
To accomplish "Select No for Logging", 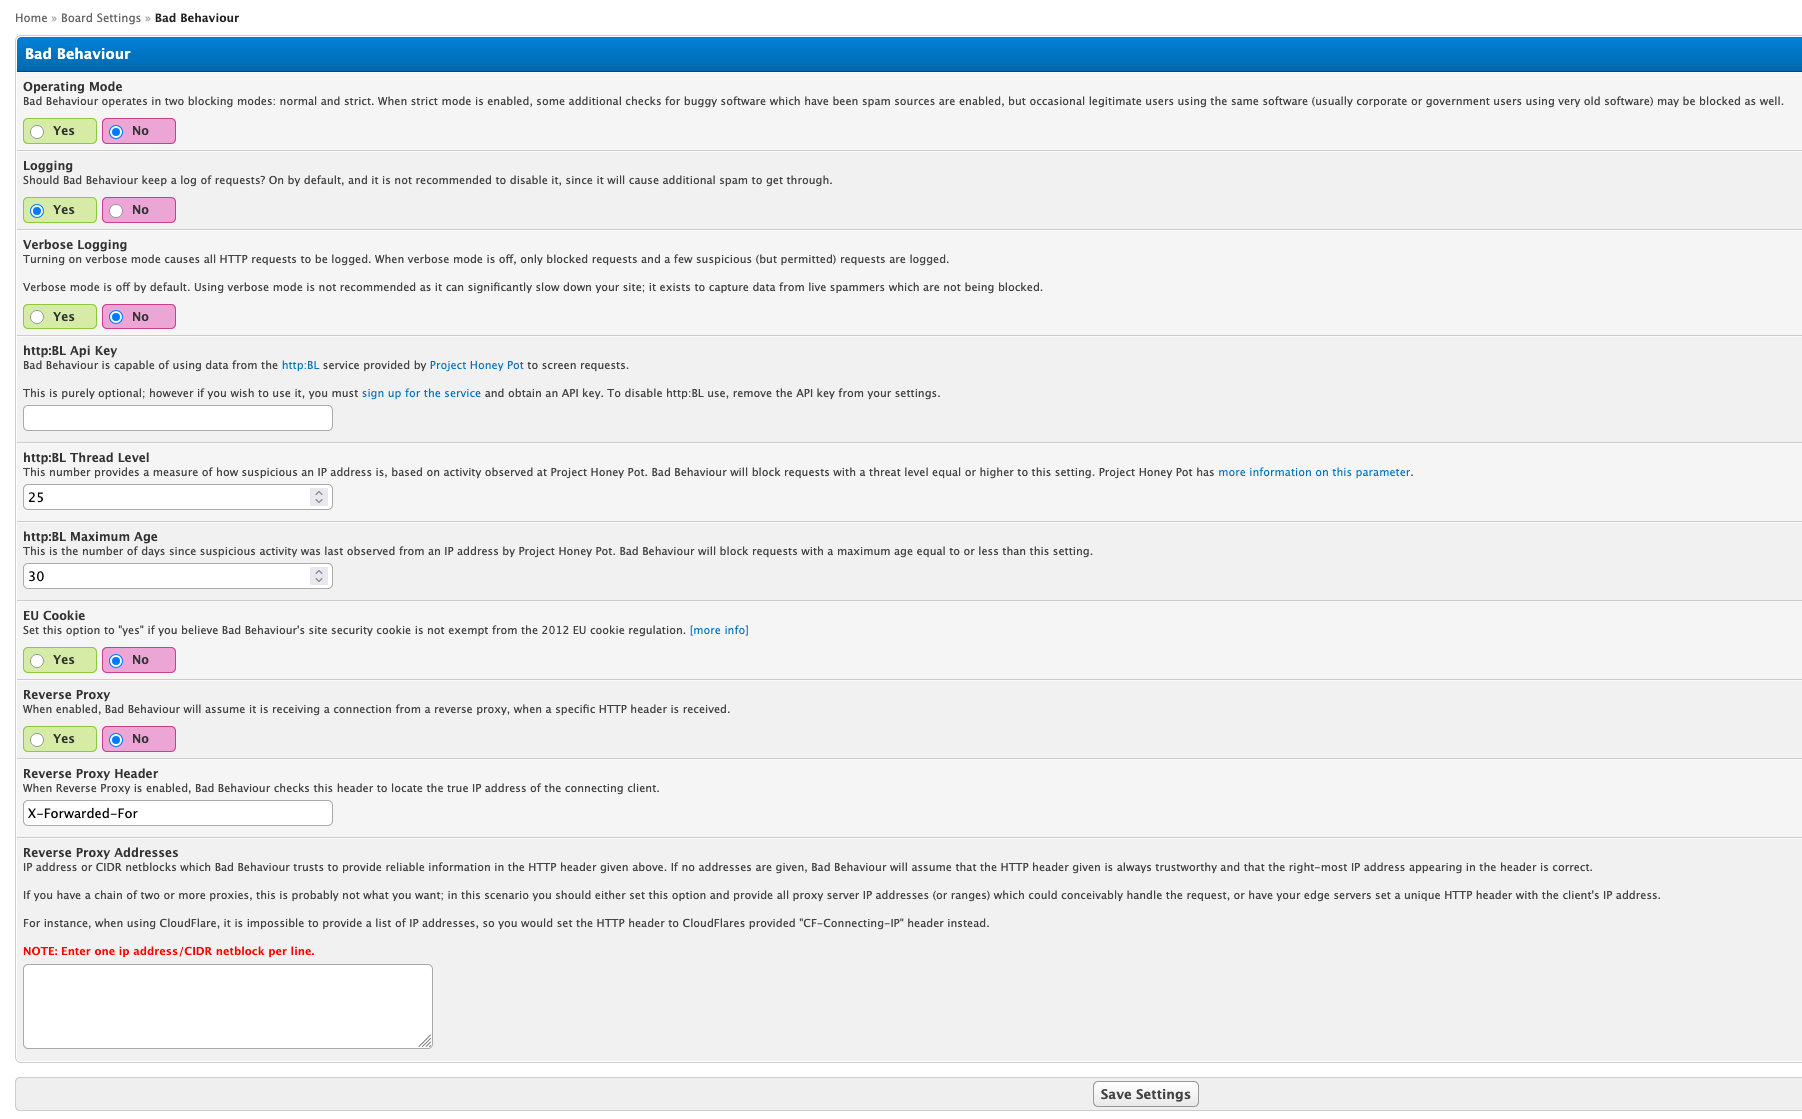I will [117, 211].
